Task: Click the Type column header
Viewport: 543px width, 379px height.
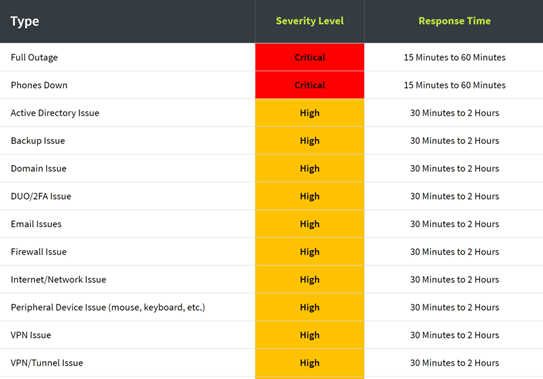Action: tap(25, 21)
